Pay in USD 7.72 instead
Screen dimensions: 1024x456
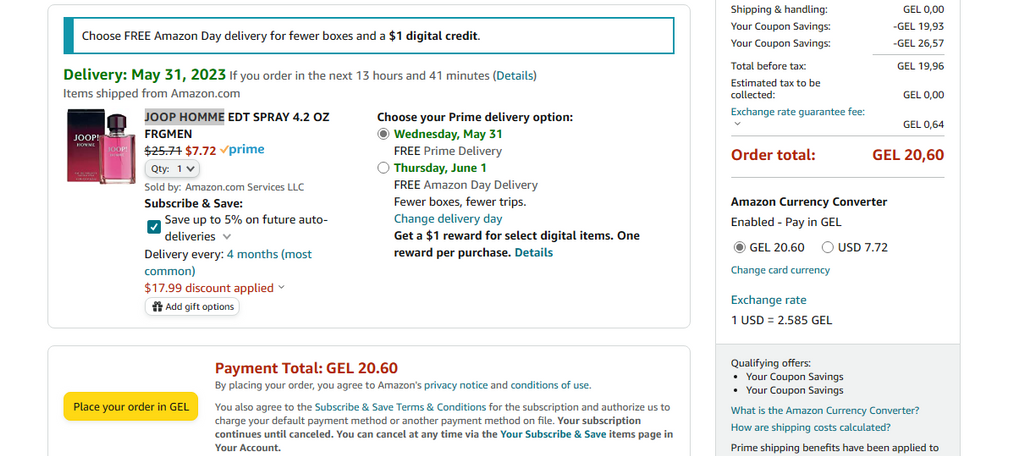(x=828, y=247)
